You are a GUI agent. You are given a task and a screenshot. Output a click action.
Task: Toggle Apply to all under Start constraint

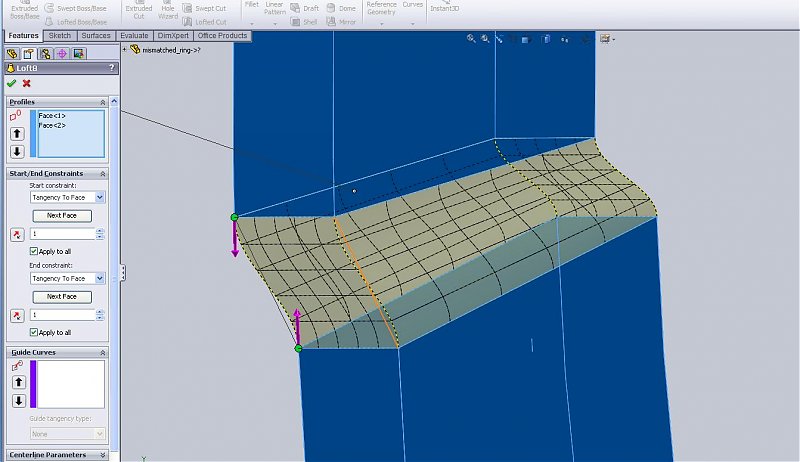point(34,251)
